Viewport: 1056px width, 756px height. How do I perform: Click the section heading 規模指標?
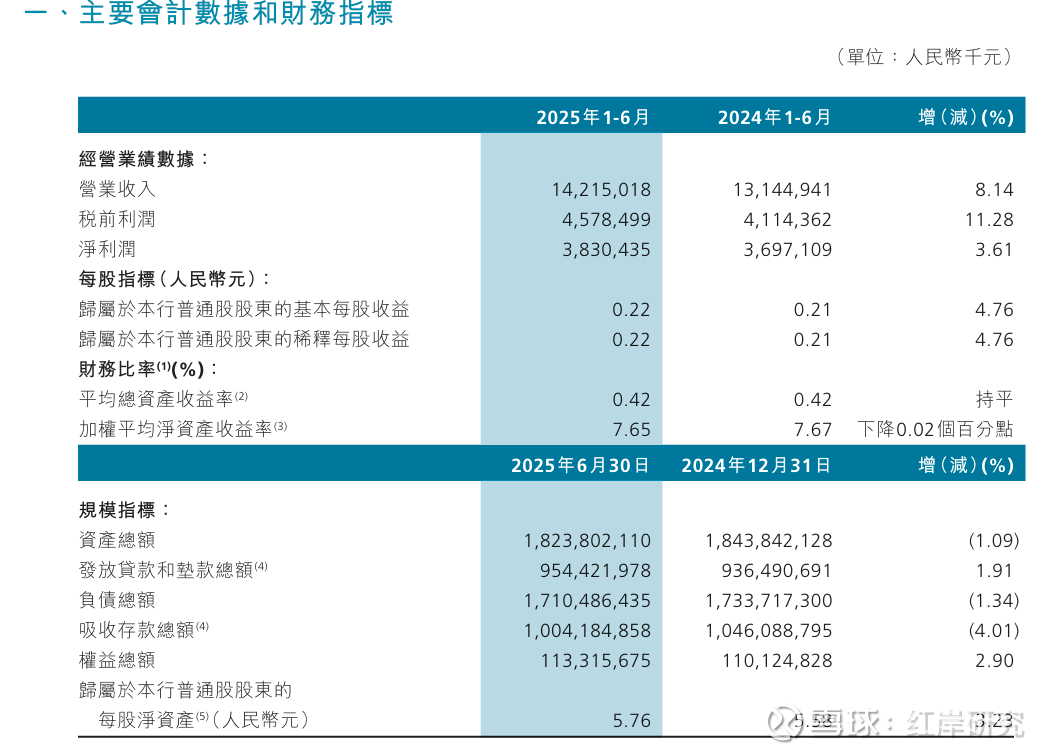(x=117, y=510)
